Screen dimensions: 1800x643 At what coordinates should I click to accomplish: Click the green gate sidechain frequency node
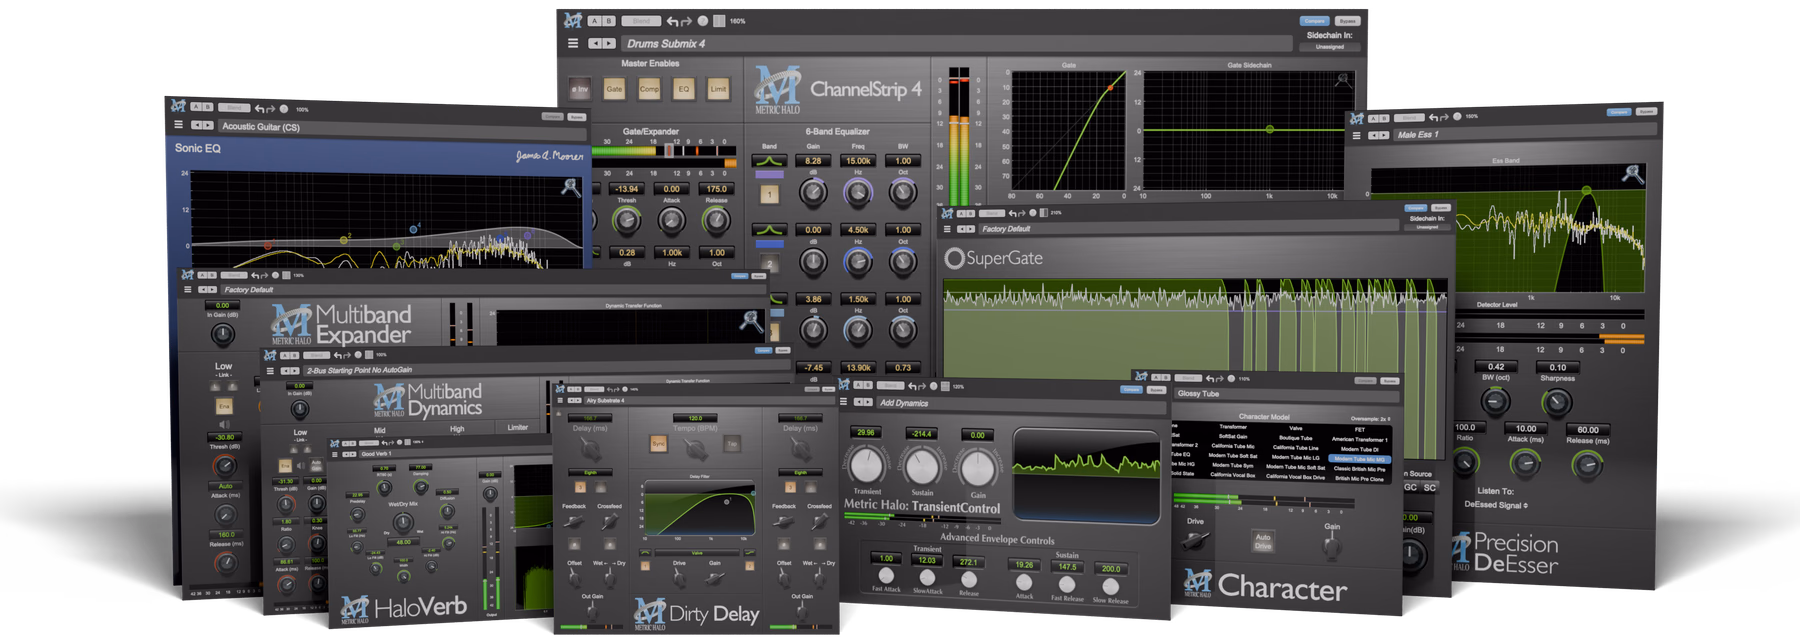1270,129
